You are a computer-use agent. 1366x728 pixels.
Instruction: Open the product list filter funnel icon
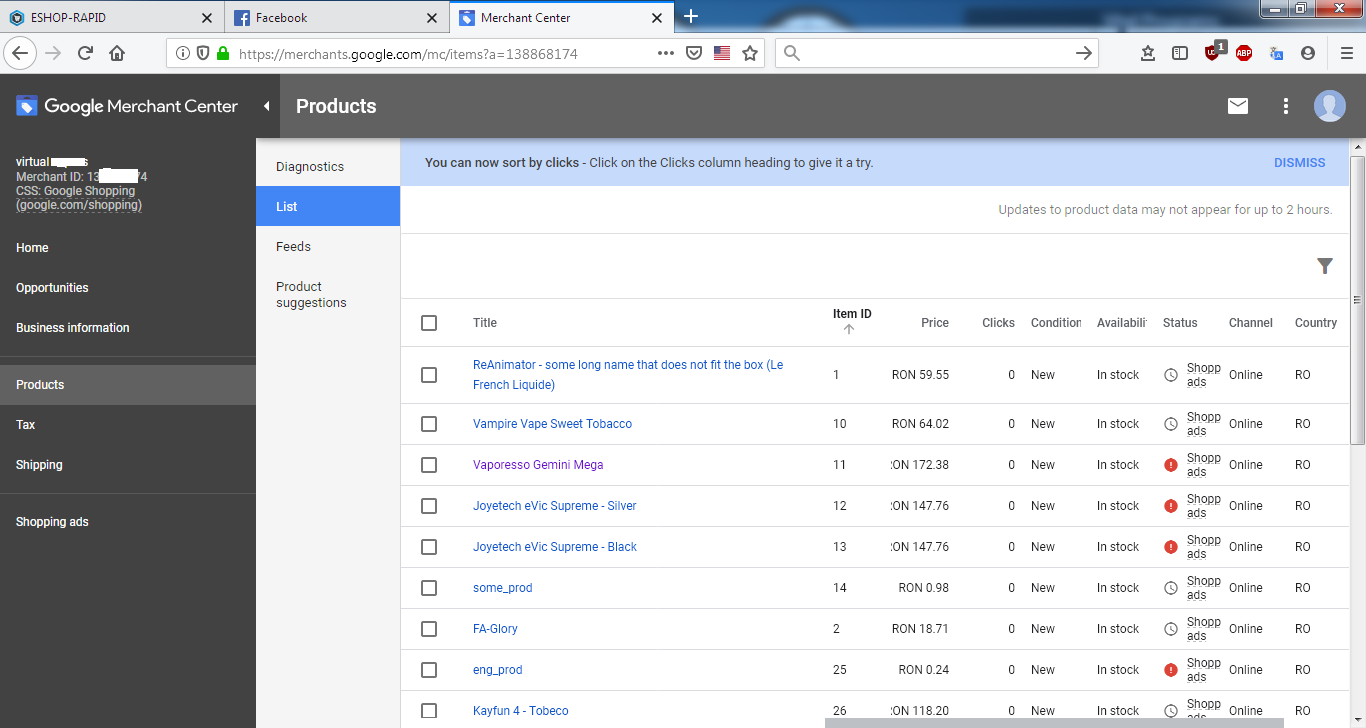point(1325,266)
